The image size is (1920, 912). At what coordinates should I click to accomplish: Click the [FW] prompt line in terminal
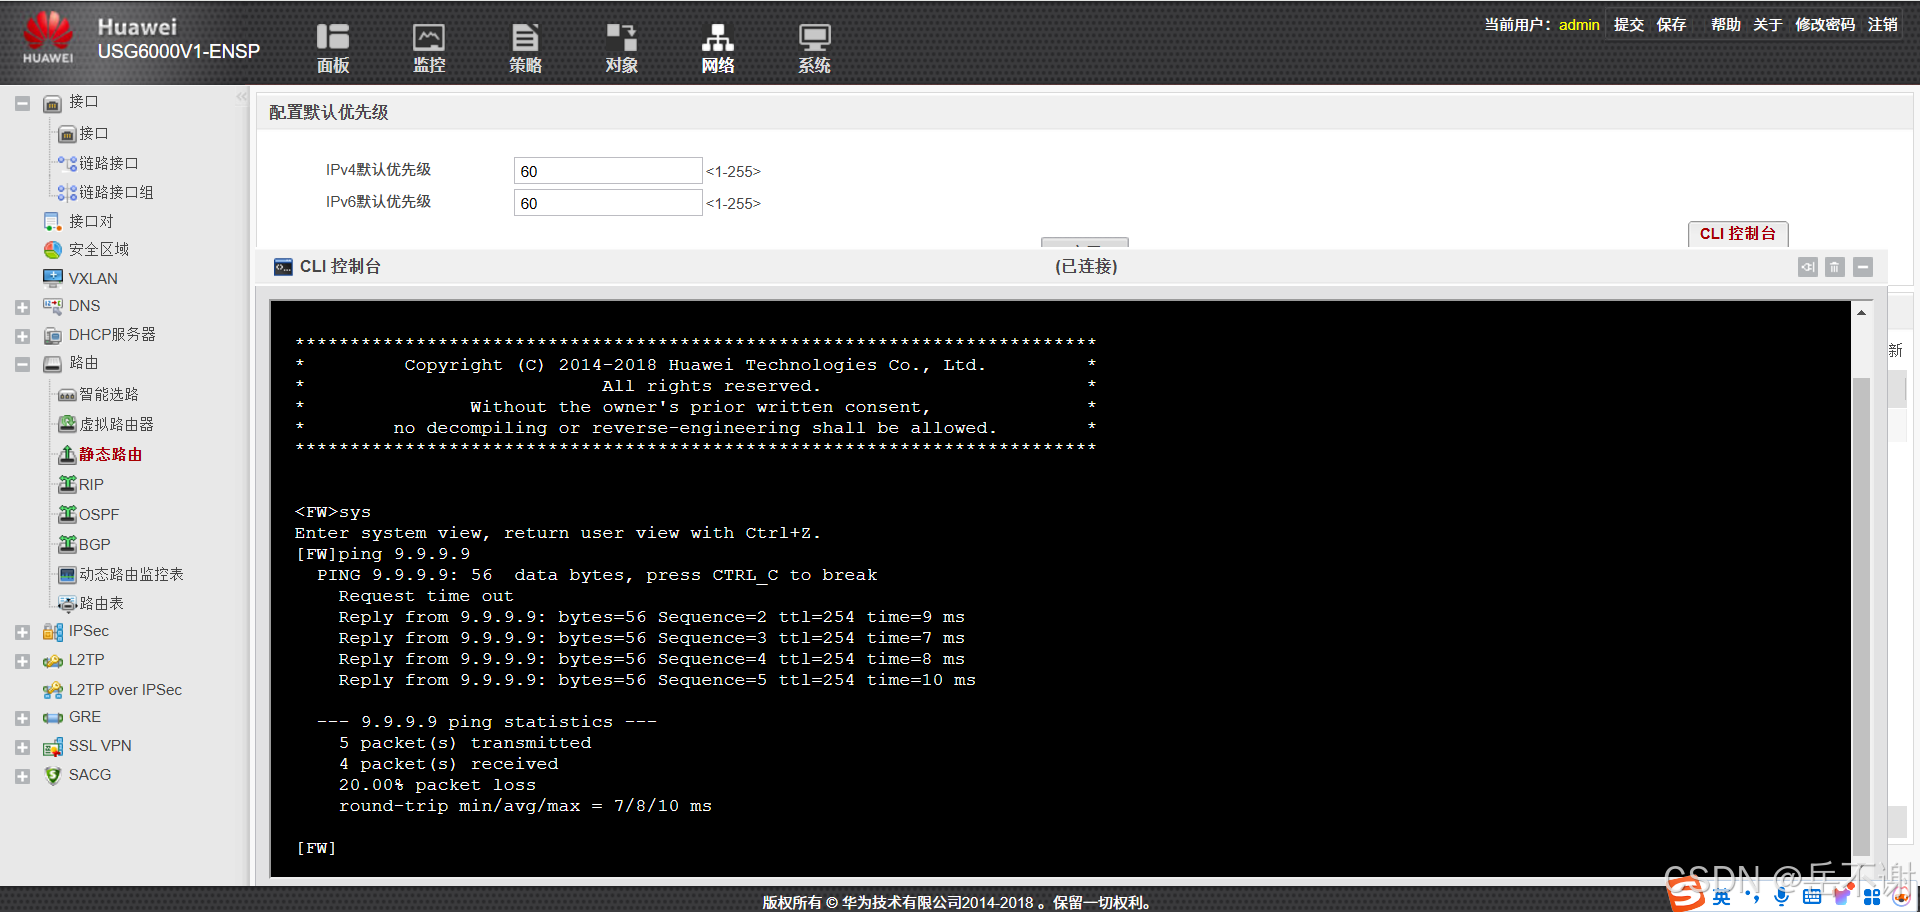tap(316, 848)
